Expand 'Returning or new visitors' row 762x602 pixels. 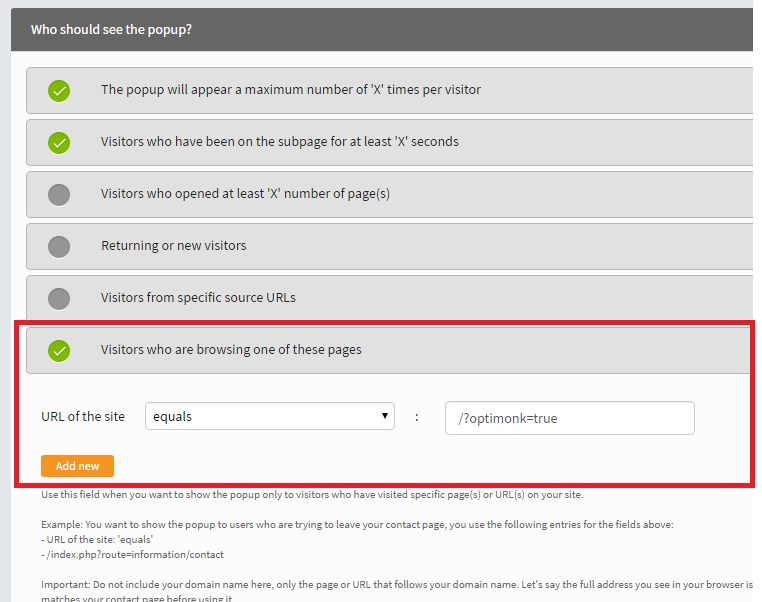coord(389,246)
